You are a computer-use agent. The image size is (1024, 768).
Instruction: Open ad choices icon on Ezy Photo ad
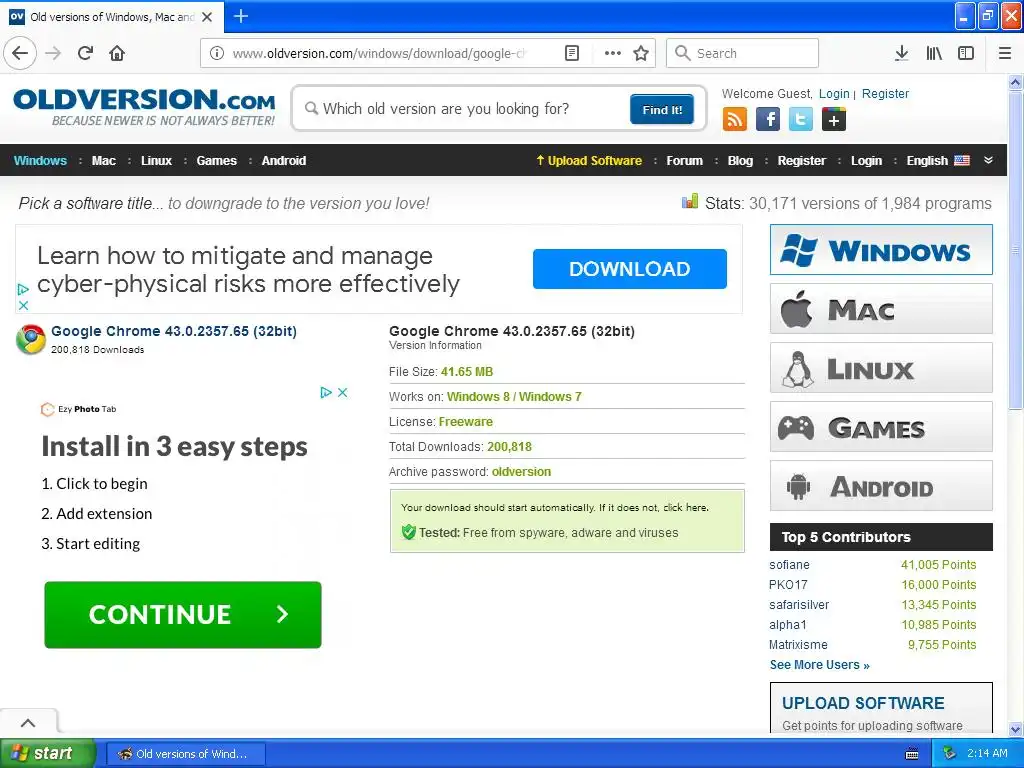coord(326,392)
